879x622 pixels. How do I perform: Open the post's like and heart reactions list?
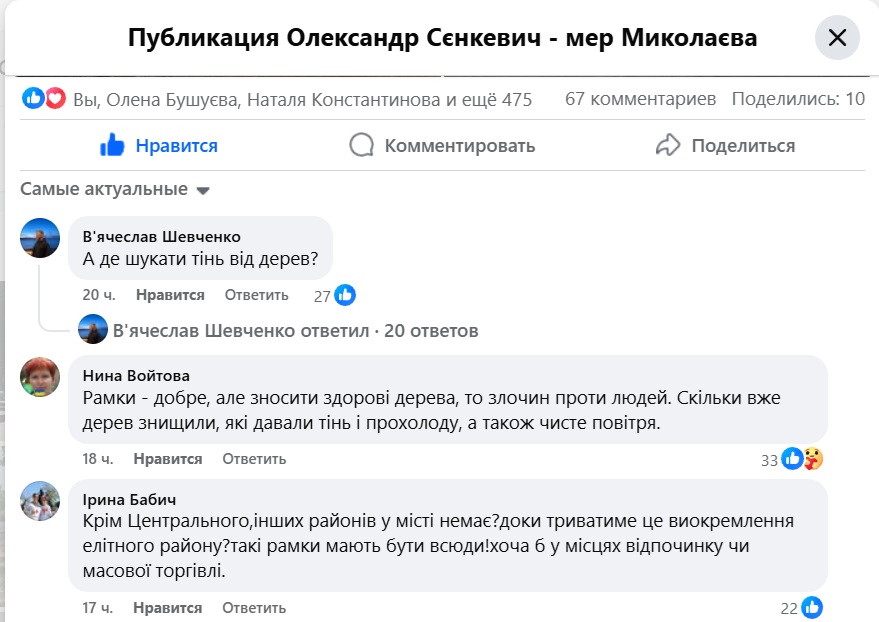click(x=44, y=99)
